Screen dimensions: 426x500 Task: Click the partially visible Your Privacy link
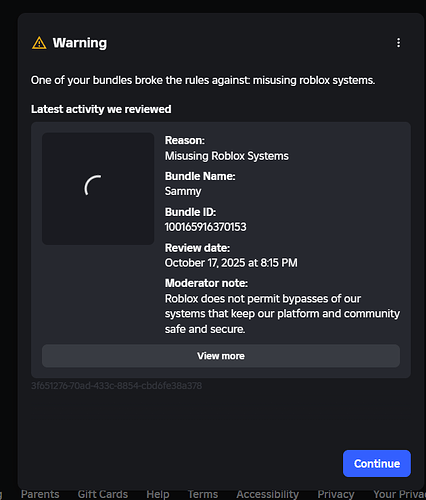coord(399,494)
